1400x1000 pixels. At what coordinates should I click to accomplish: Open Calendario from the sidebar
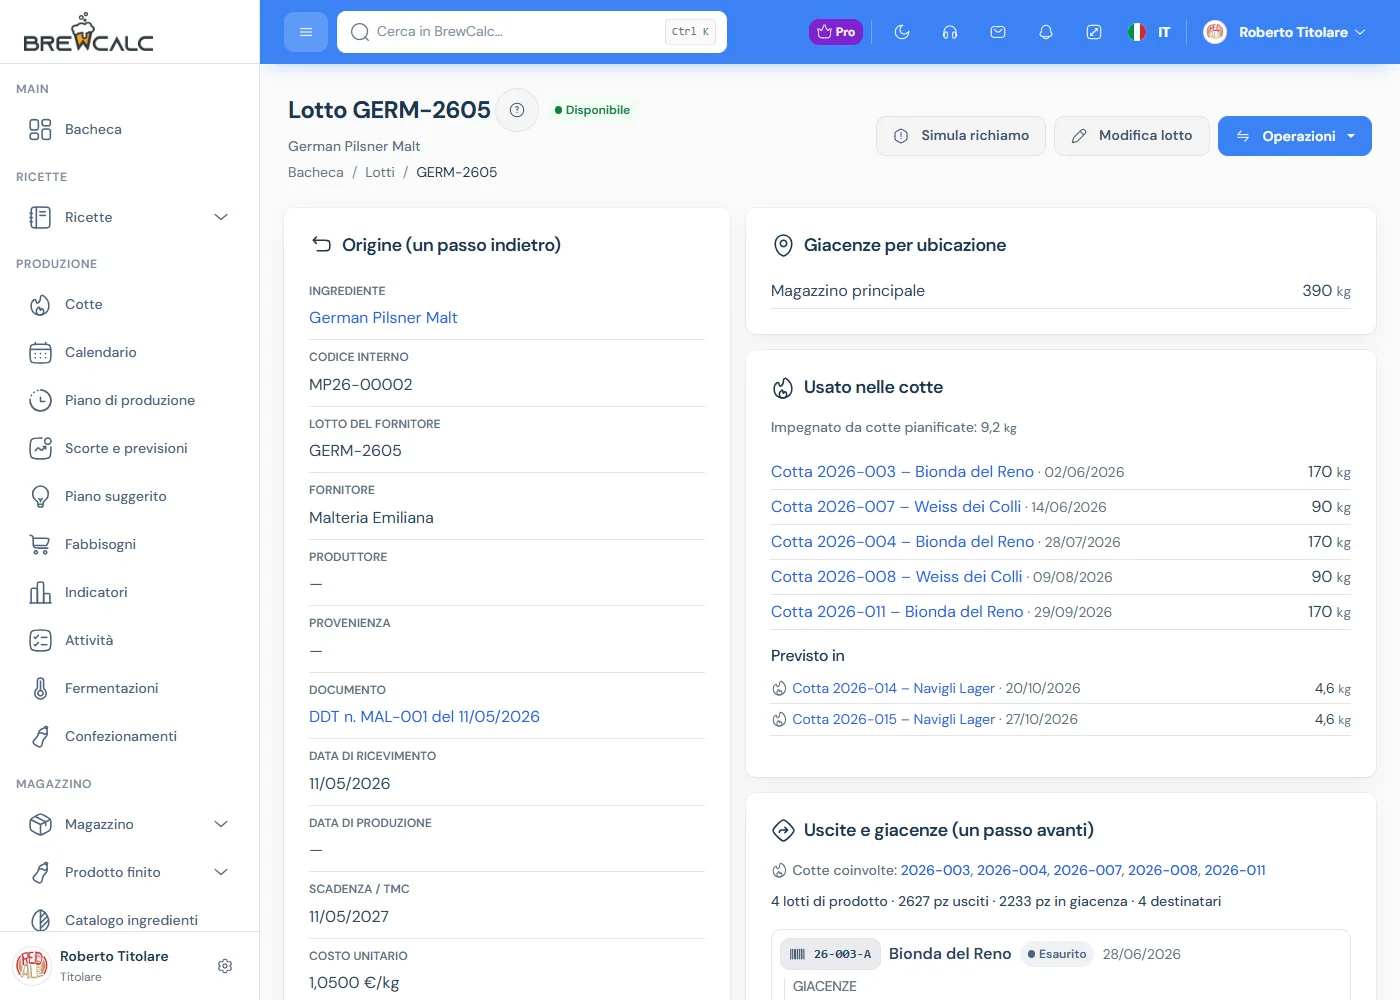pyautogui.click(x=130, y=352)
